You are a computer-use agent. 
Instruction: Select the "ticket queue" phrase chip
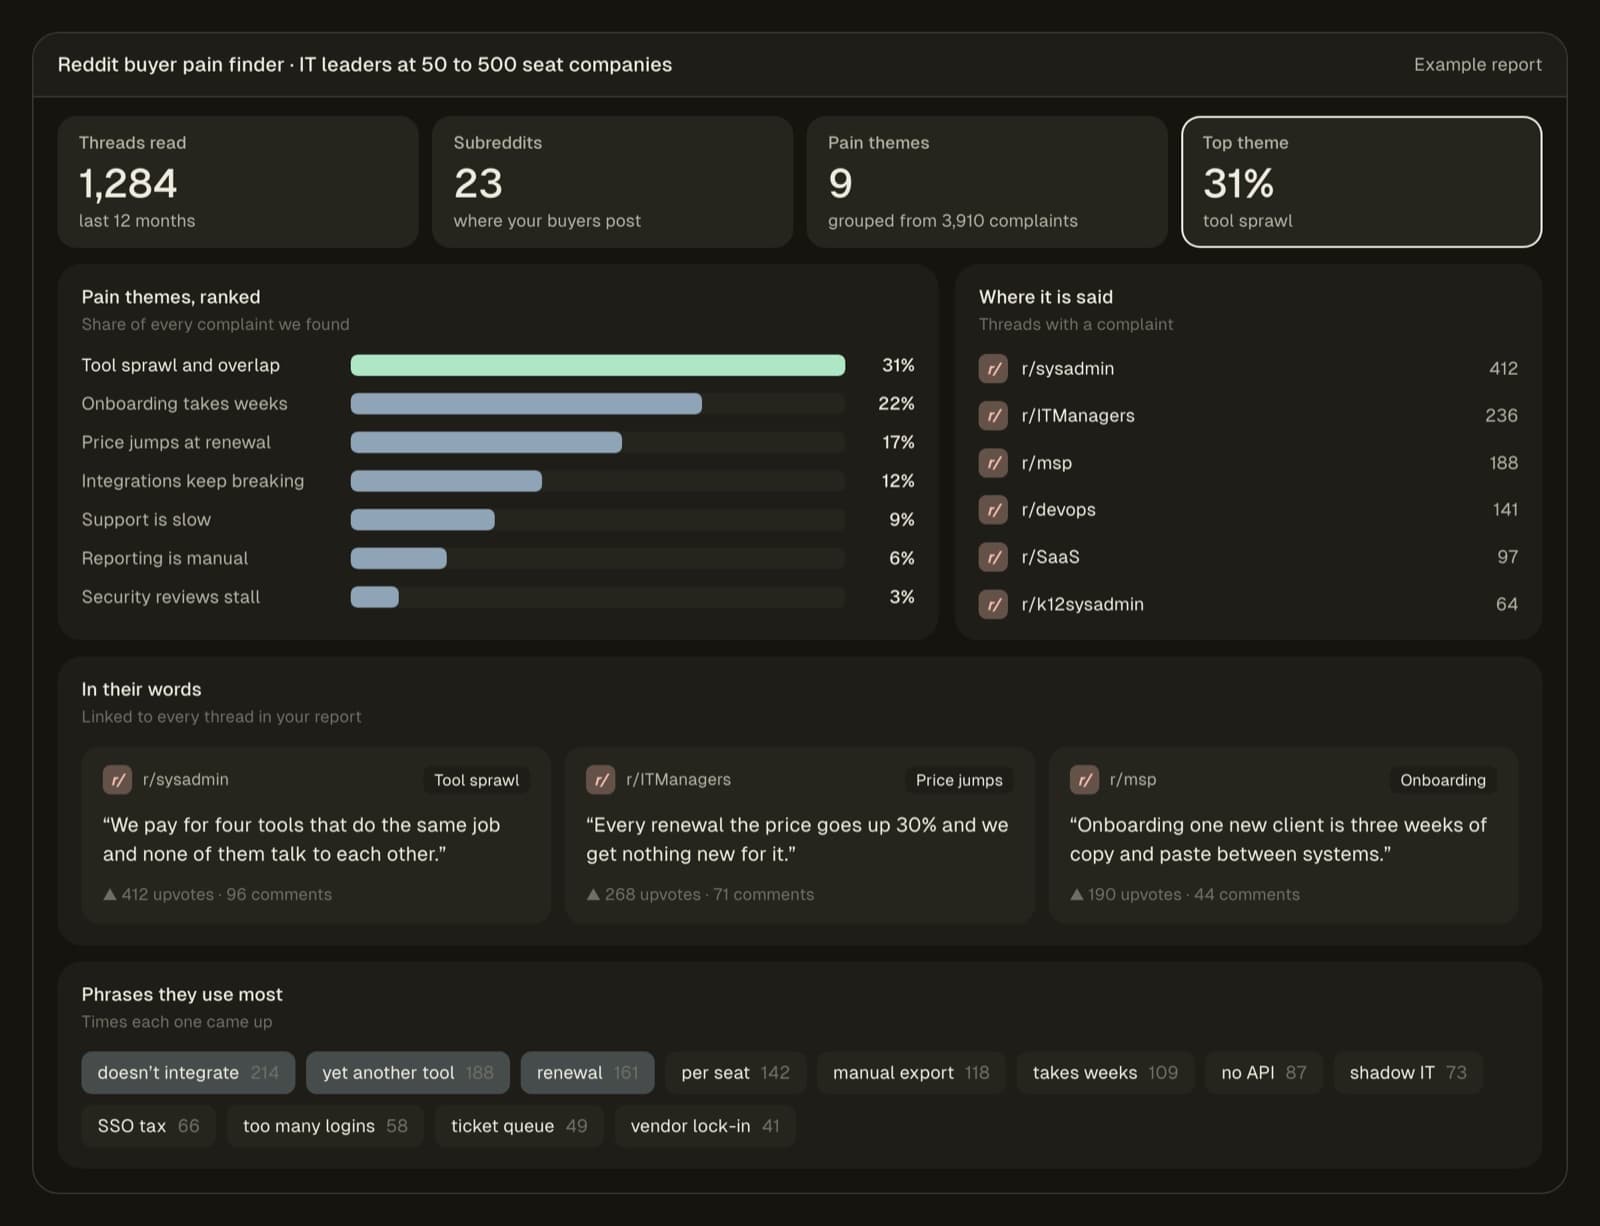tap(519, 1125)
